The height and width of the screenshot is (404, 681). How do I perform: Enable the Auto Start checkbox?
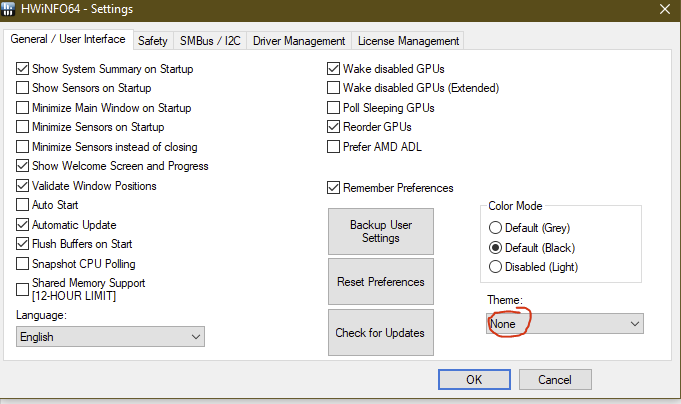22,205
